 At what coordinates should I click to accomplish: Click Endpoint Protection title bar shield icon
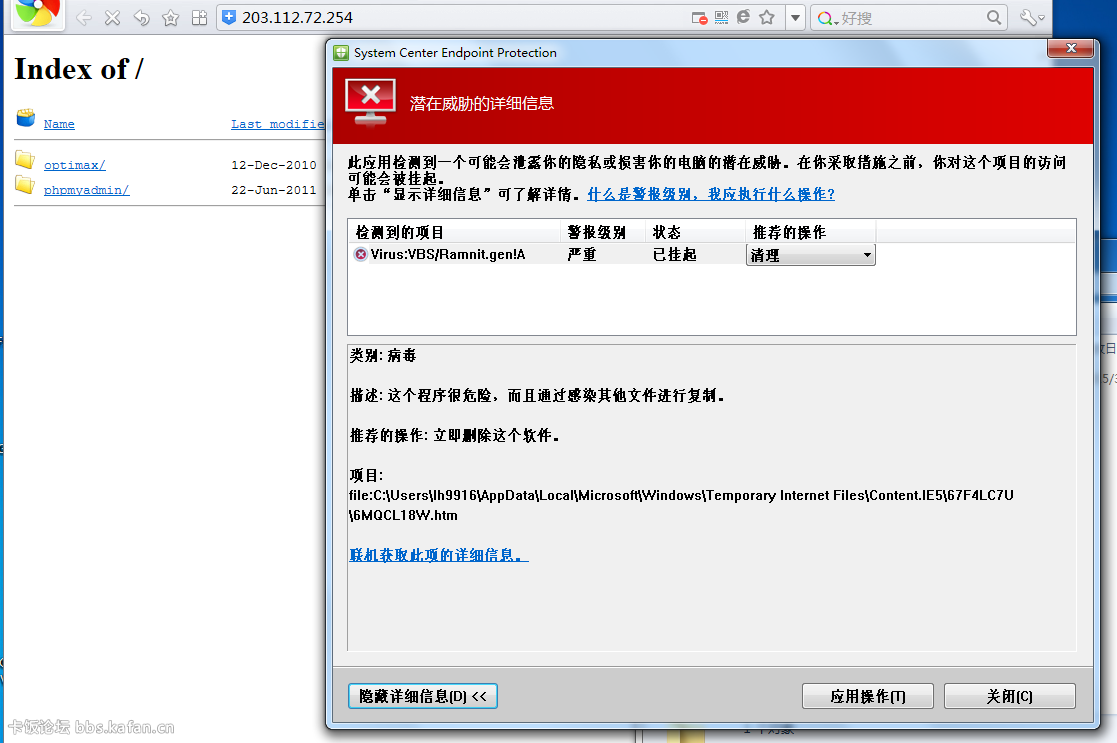341,53
